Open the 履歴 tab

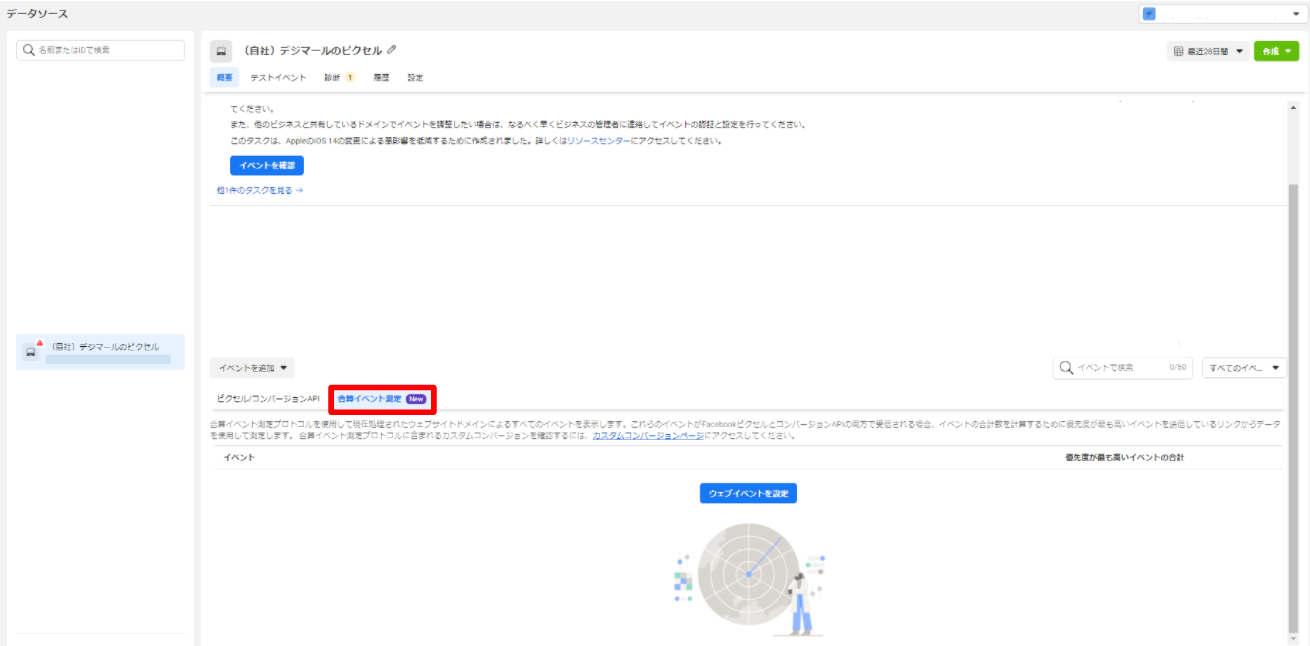[381, 78]
